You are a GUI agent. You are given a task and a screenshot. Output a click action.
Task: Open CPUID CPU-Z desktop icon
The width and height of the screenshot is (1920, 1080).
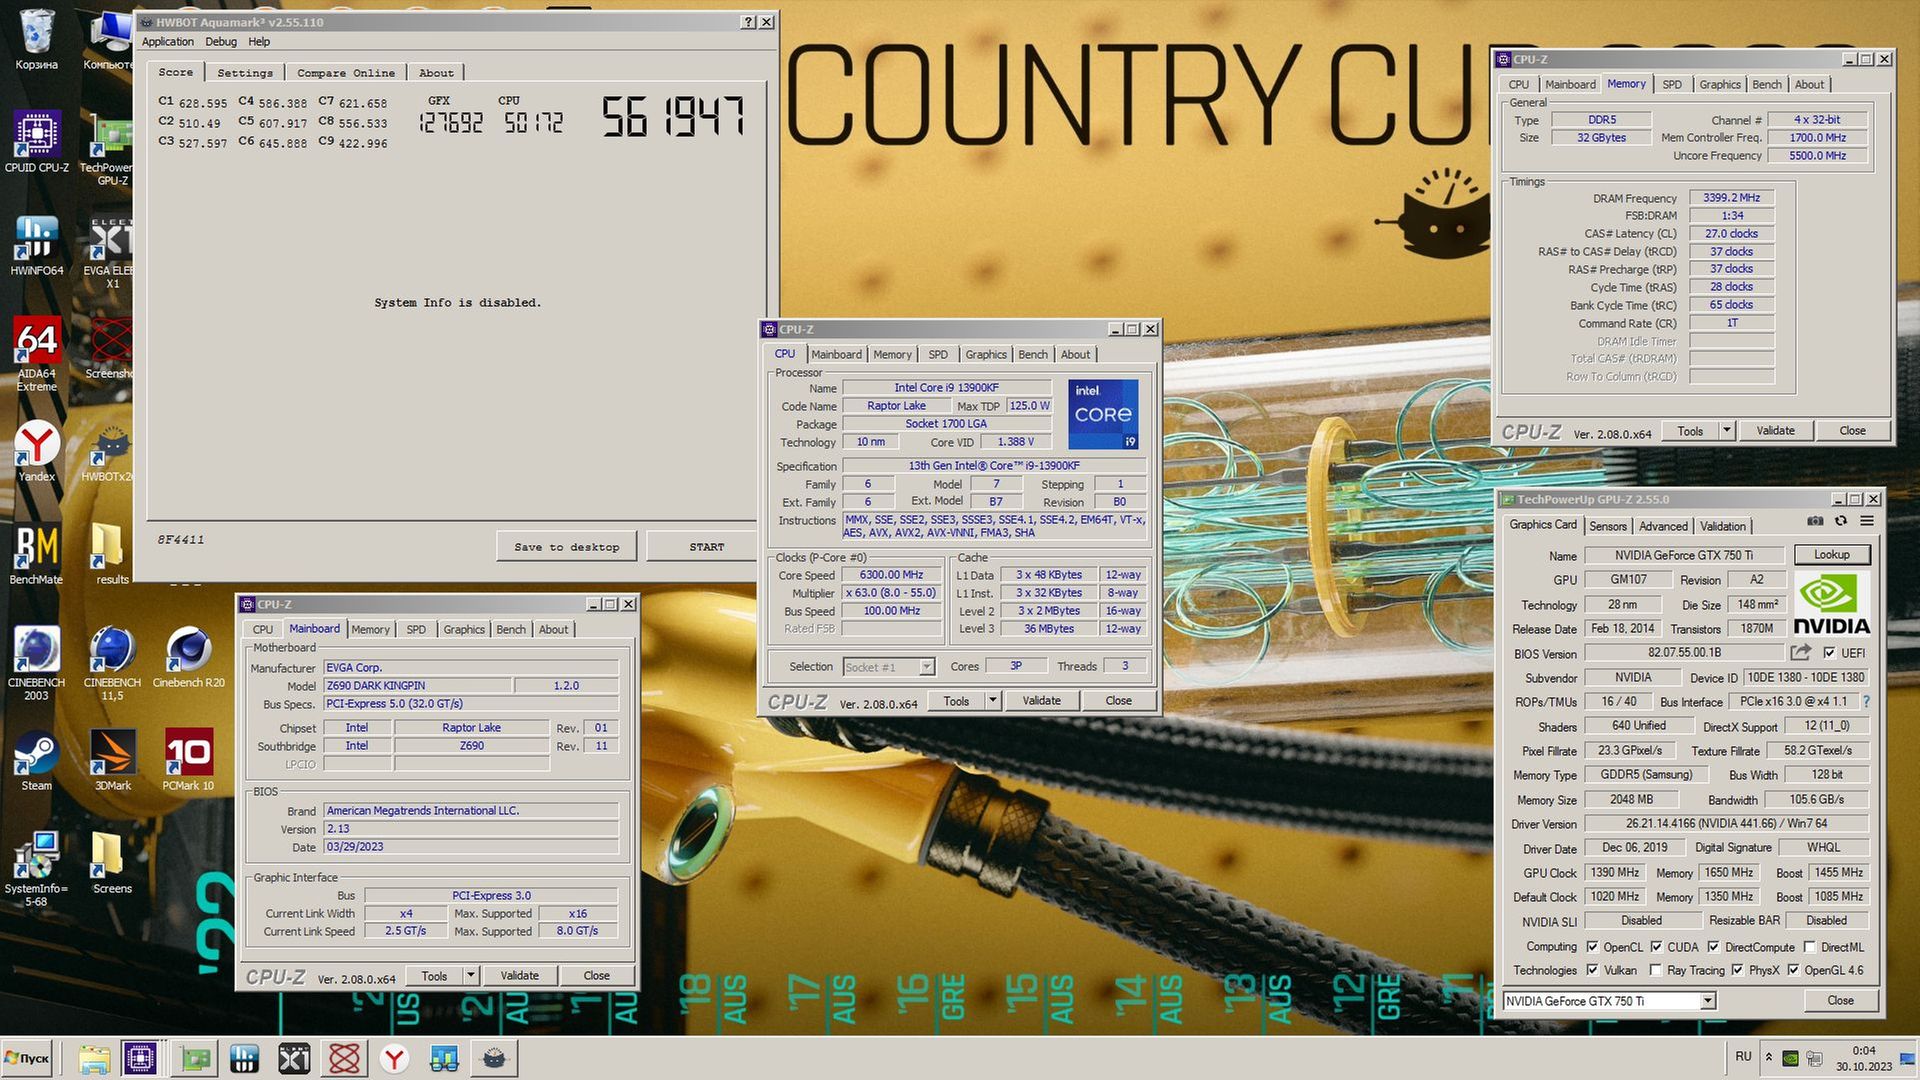(36, 142)
